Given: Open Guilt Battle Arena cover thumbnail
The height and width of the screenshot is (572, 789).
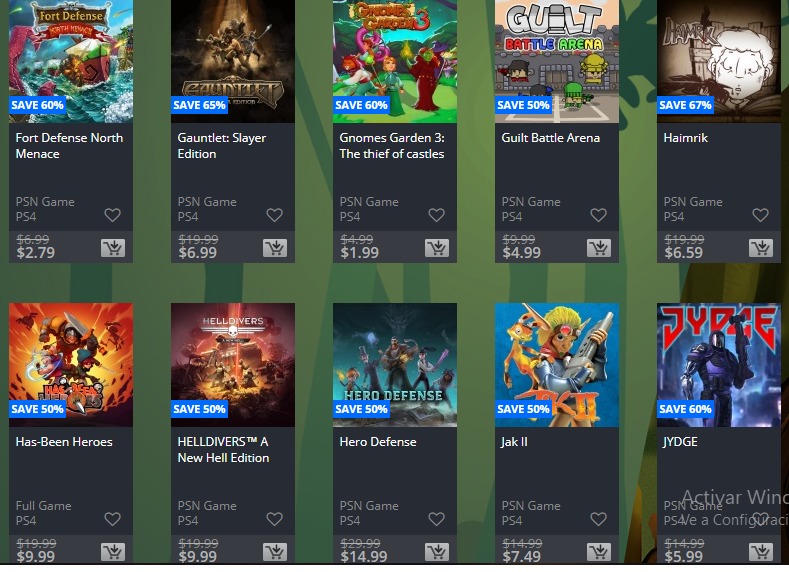Looking at the screenshot, I should 557,61.
